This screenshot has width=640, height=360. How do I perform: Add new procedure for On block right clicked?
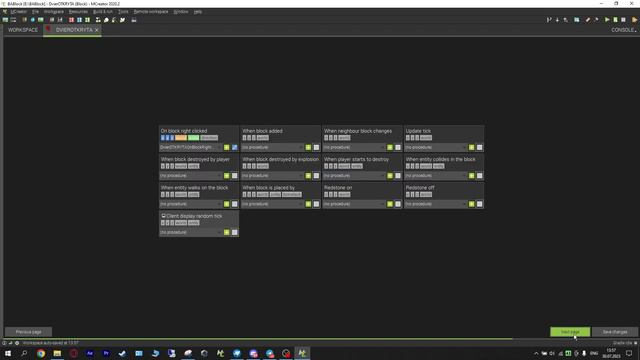(227, 147)
